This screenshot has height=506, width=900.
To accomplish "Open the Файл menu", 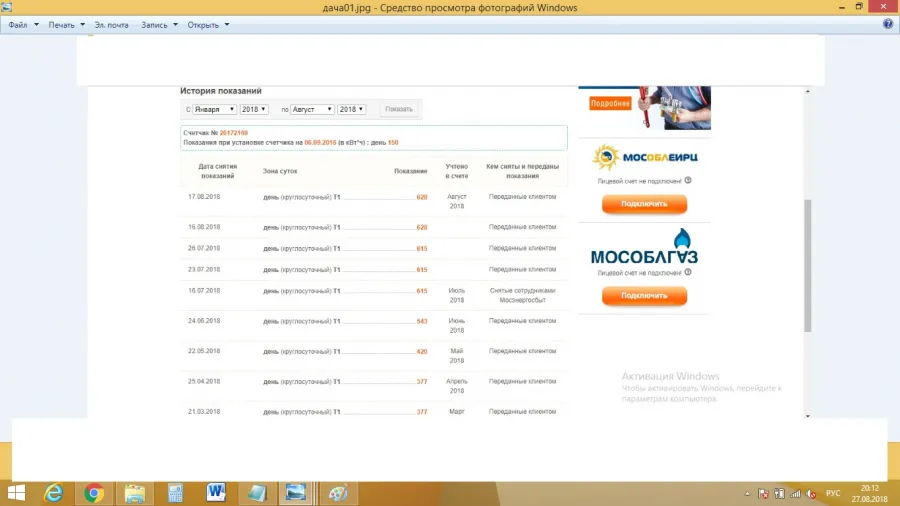I will click(23, 25).
